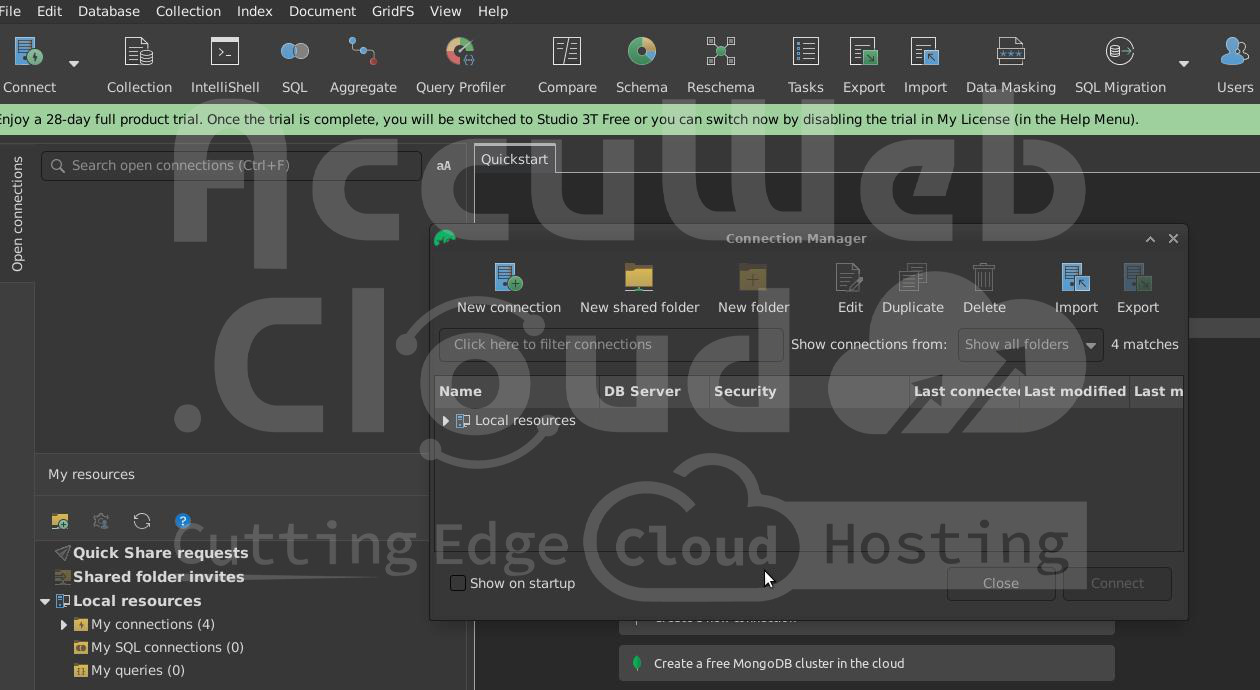Create a New shared folder
Viewport: 1260px width, 690px height.
(639, 289)
